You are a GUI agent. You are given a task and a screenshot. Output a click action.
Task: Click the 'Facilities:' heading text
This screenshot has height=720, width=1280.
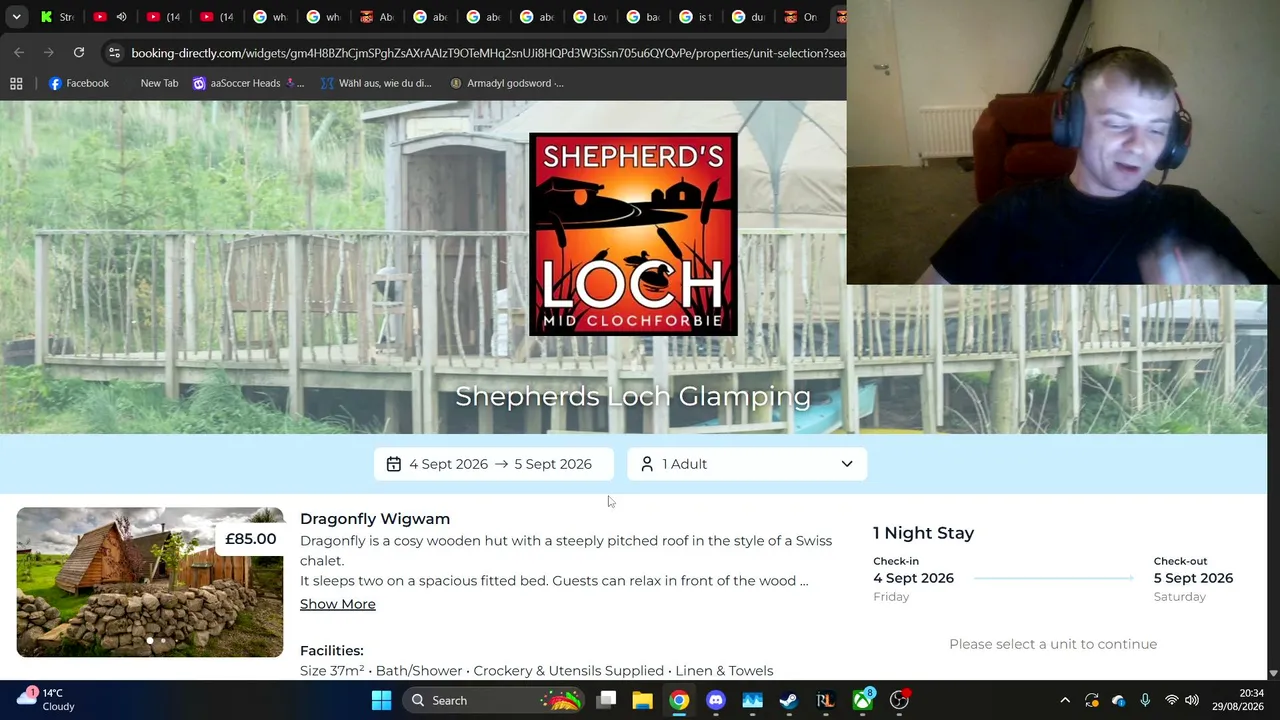(x=332, y=651)
